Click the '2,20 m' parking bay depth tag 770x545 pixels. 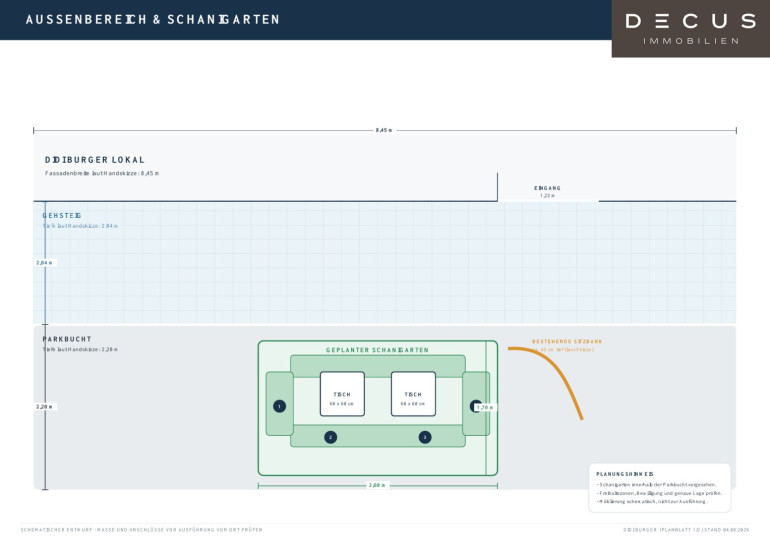(x=45, y=407)
